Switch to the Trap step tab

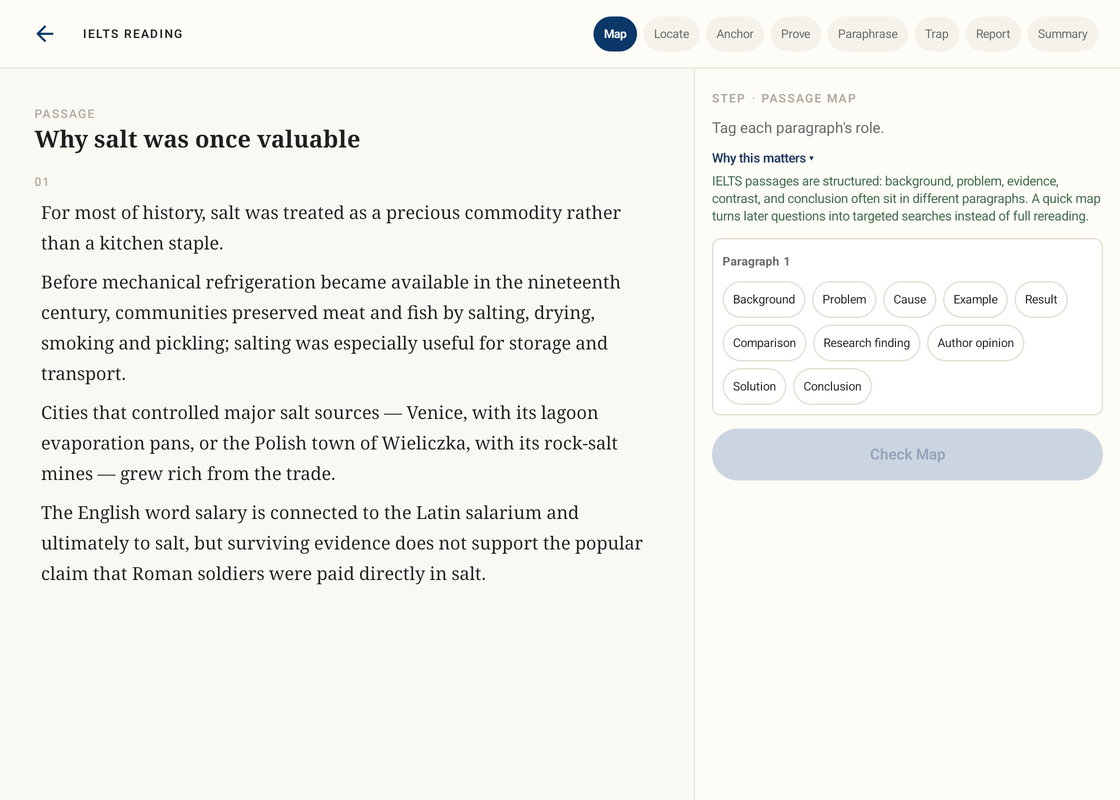click(x=936, y=34)
